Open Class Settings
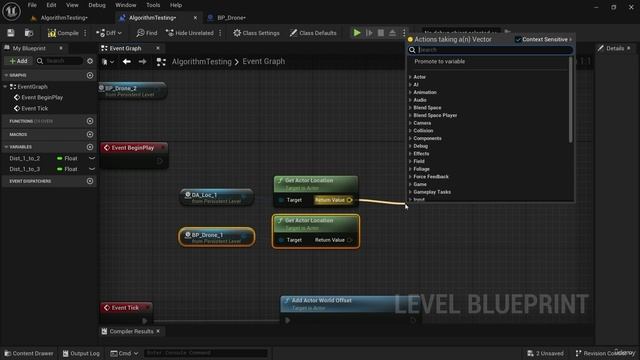The image size is (640, 360). click(256, 33)
